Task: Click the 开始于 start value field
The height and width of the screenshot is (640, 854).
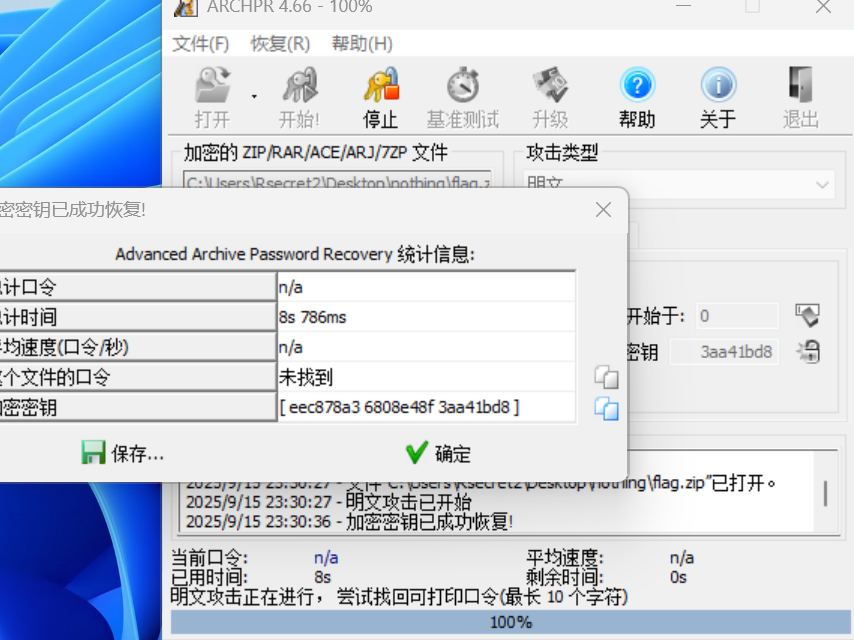Action: pos(737,316)
